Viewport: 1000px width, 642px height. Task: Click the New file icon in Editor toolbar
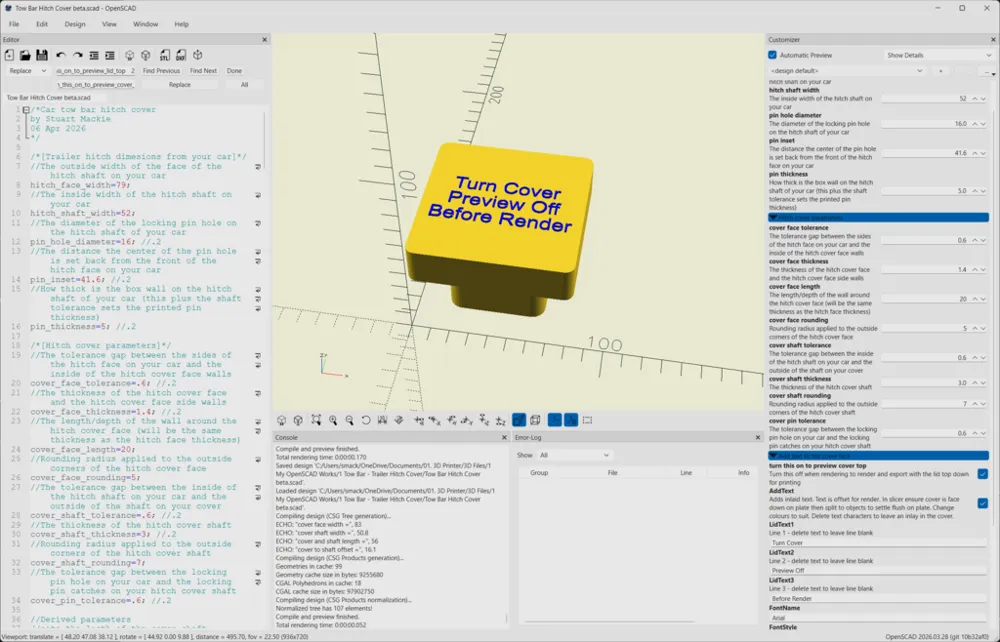coord(10,55)
